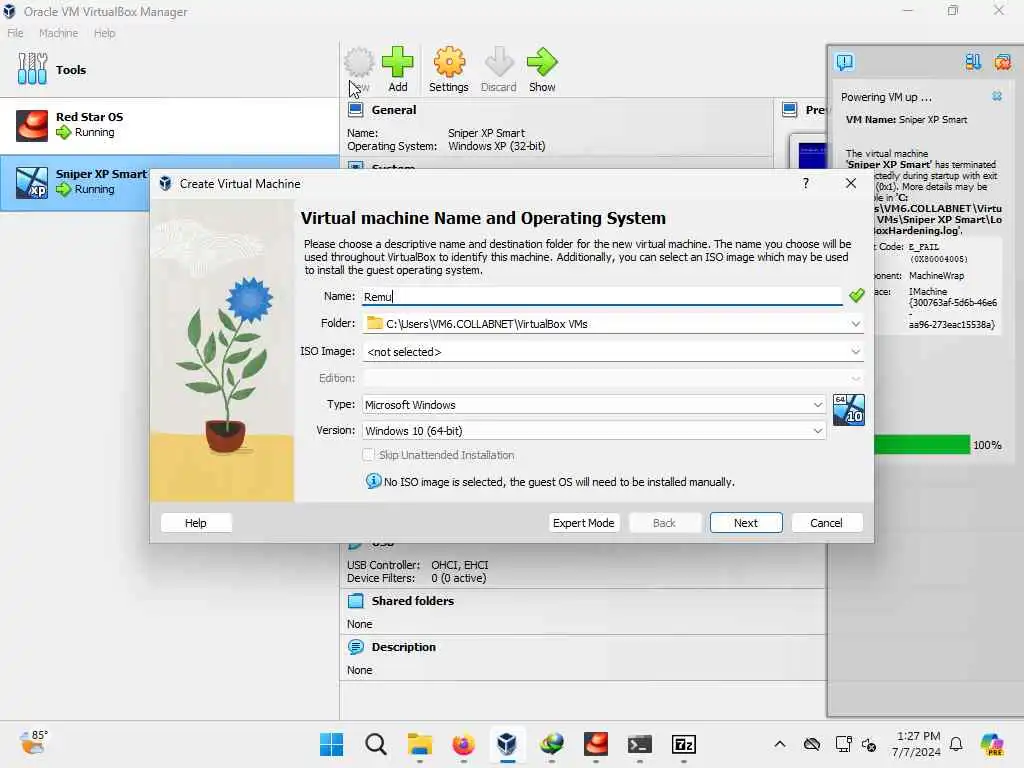Open the notifications bell in taskbar

coord(956,744)
